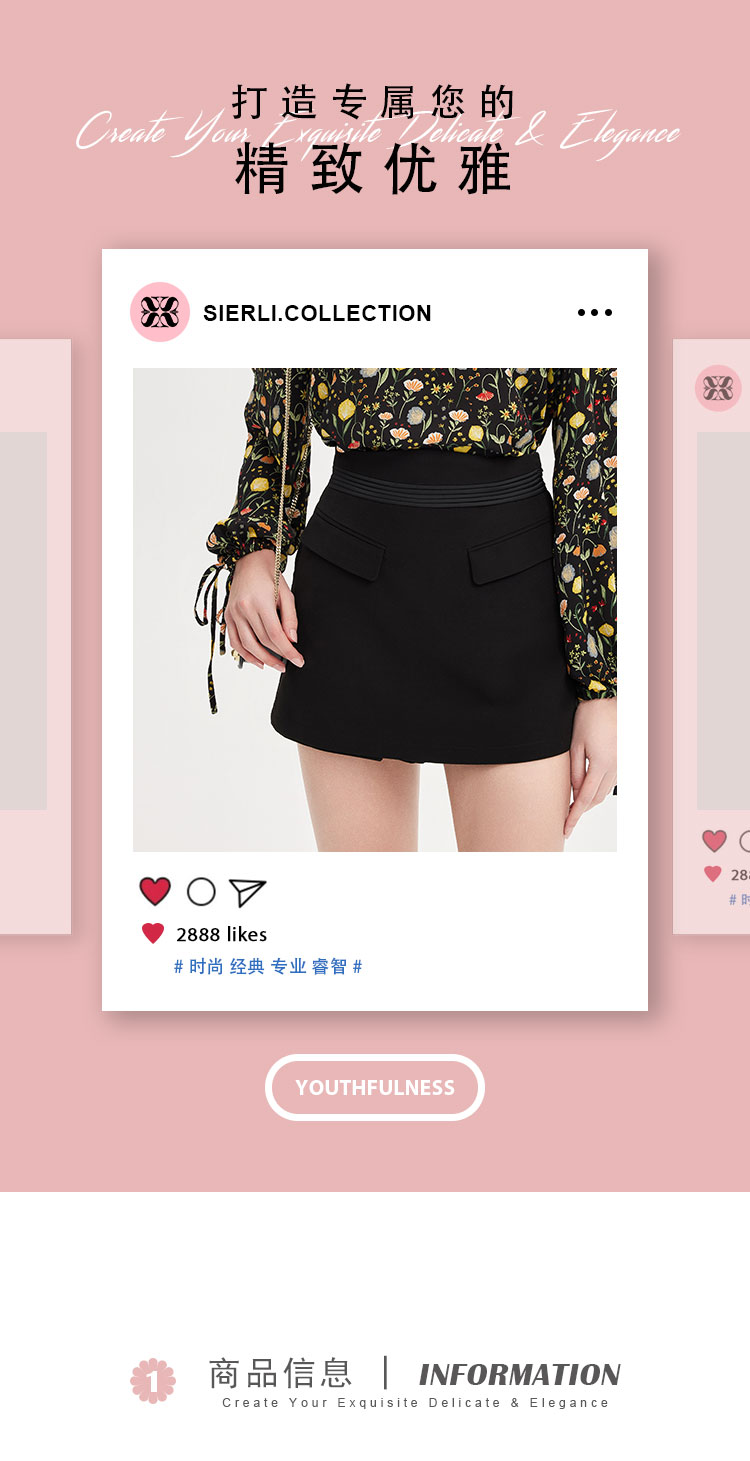Click the circle comment icon

[201, 892]
